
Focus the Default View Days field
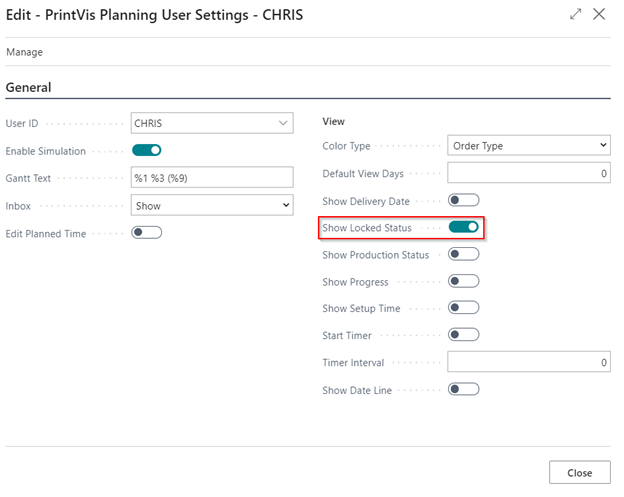[529, 173]
